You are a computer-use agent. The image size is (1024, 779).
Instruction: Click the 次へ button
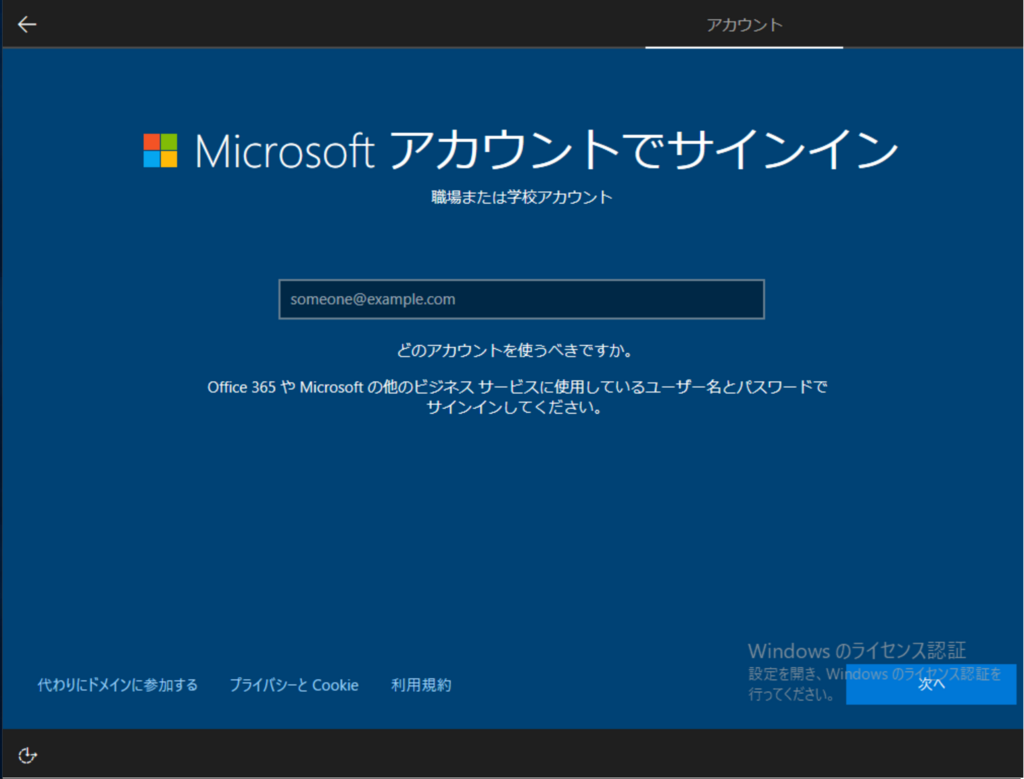click(x=931, y=684)
